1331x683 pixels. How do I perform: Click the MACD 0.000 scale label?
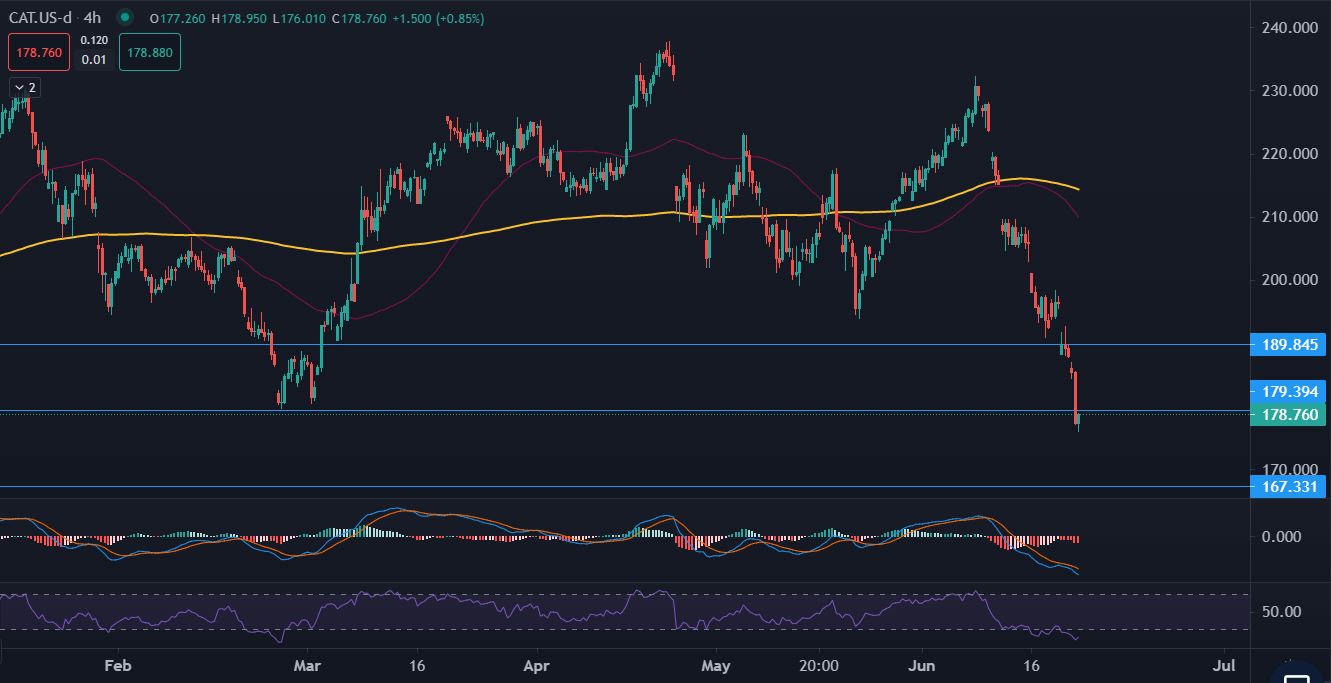coord(1283,537)
